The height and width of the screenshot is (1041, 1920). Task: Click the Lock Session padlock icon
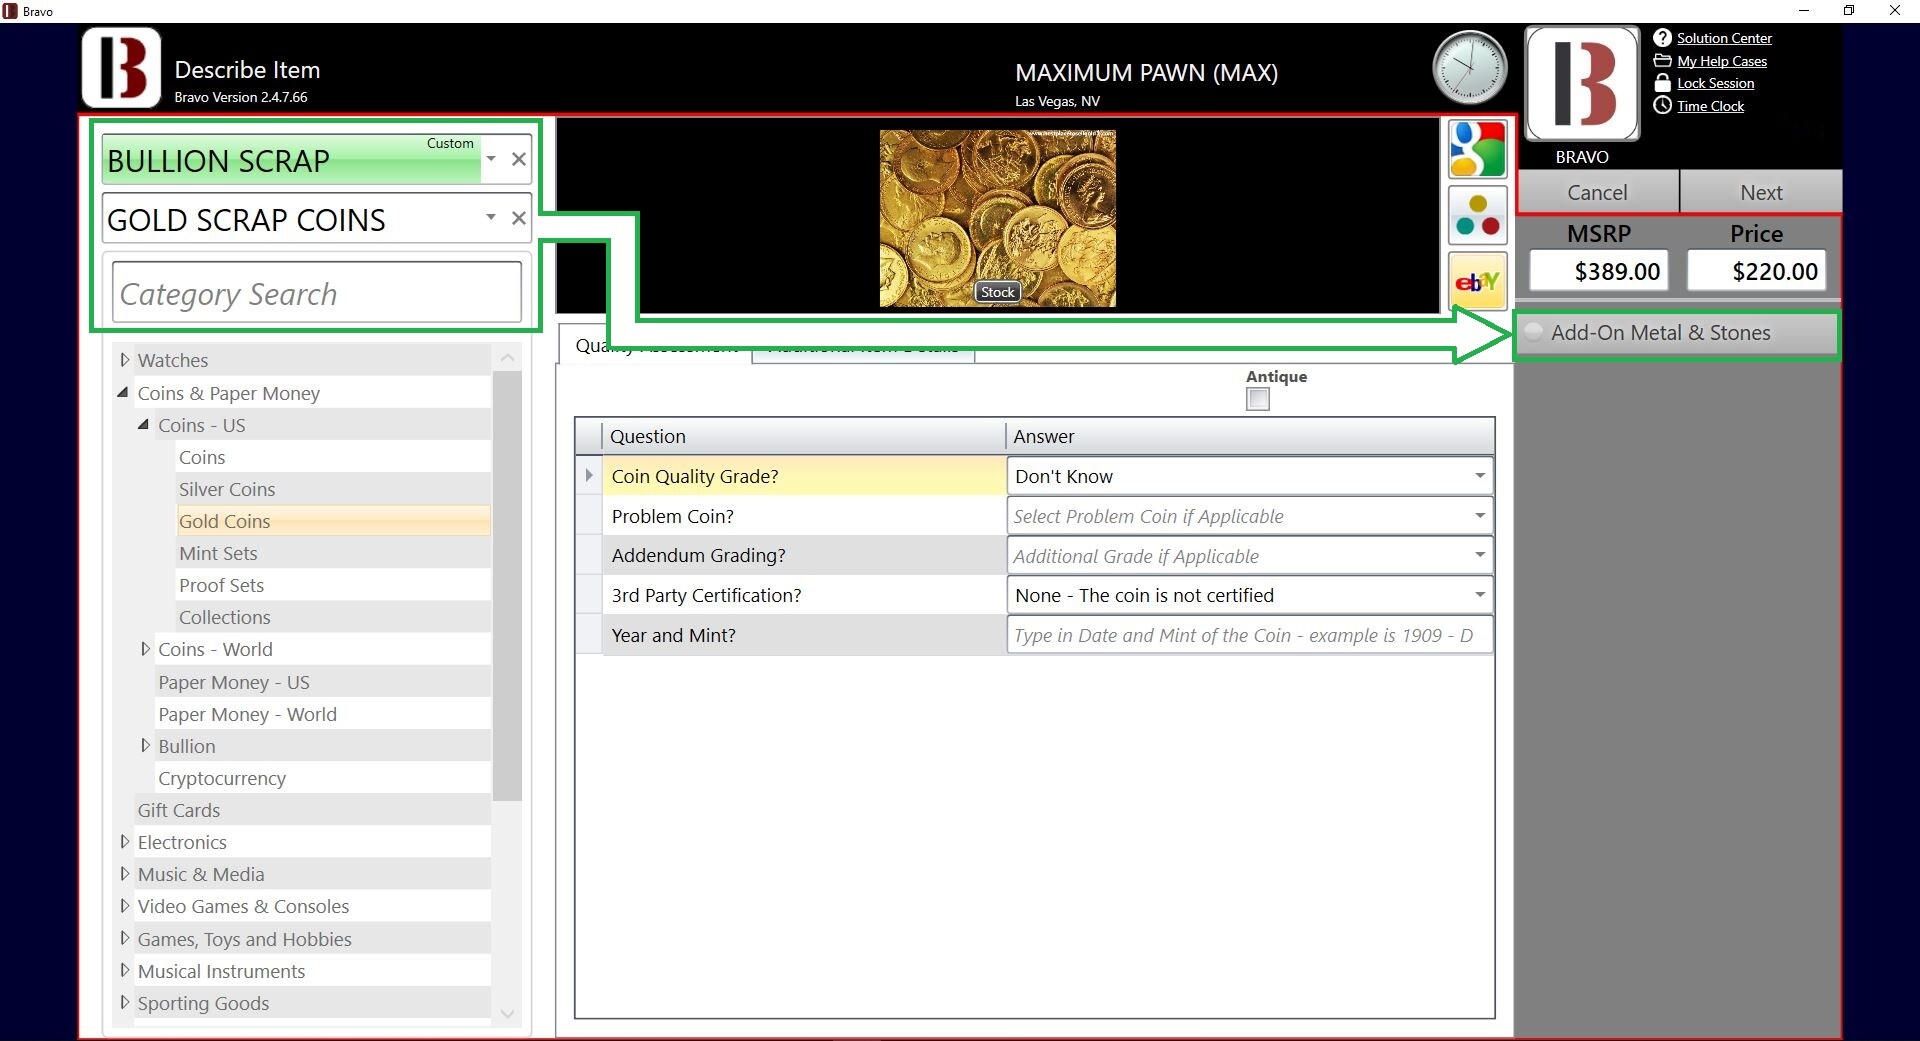tap(1662, 83)
